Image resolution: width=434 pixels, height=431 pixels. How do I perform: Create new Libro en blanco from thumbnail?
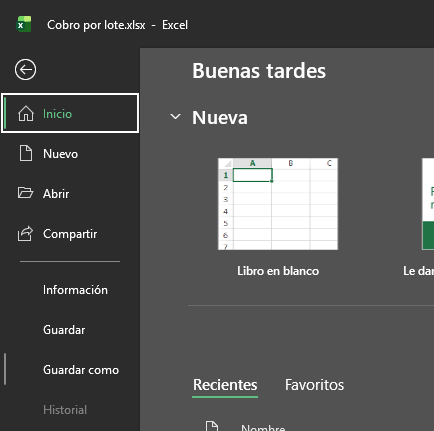(278, 204)
